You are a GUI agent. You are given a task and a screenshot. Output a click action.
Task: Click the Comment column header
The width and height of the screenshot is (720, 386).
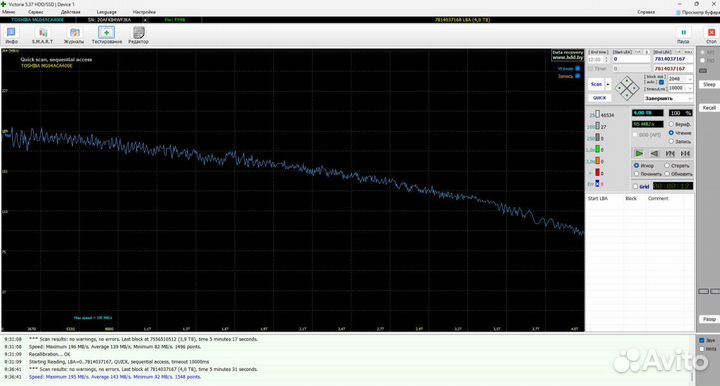coord(658,199)
